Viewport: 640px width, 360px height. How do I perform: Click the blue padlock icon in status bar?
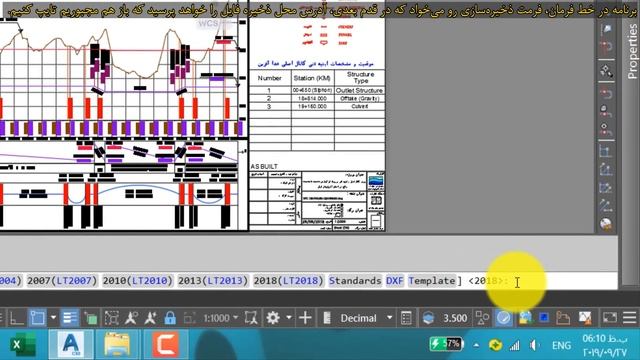170,318
